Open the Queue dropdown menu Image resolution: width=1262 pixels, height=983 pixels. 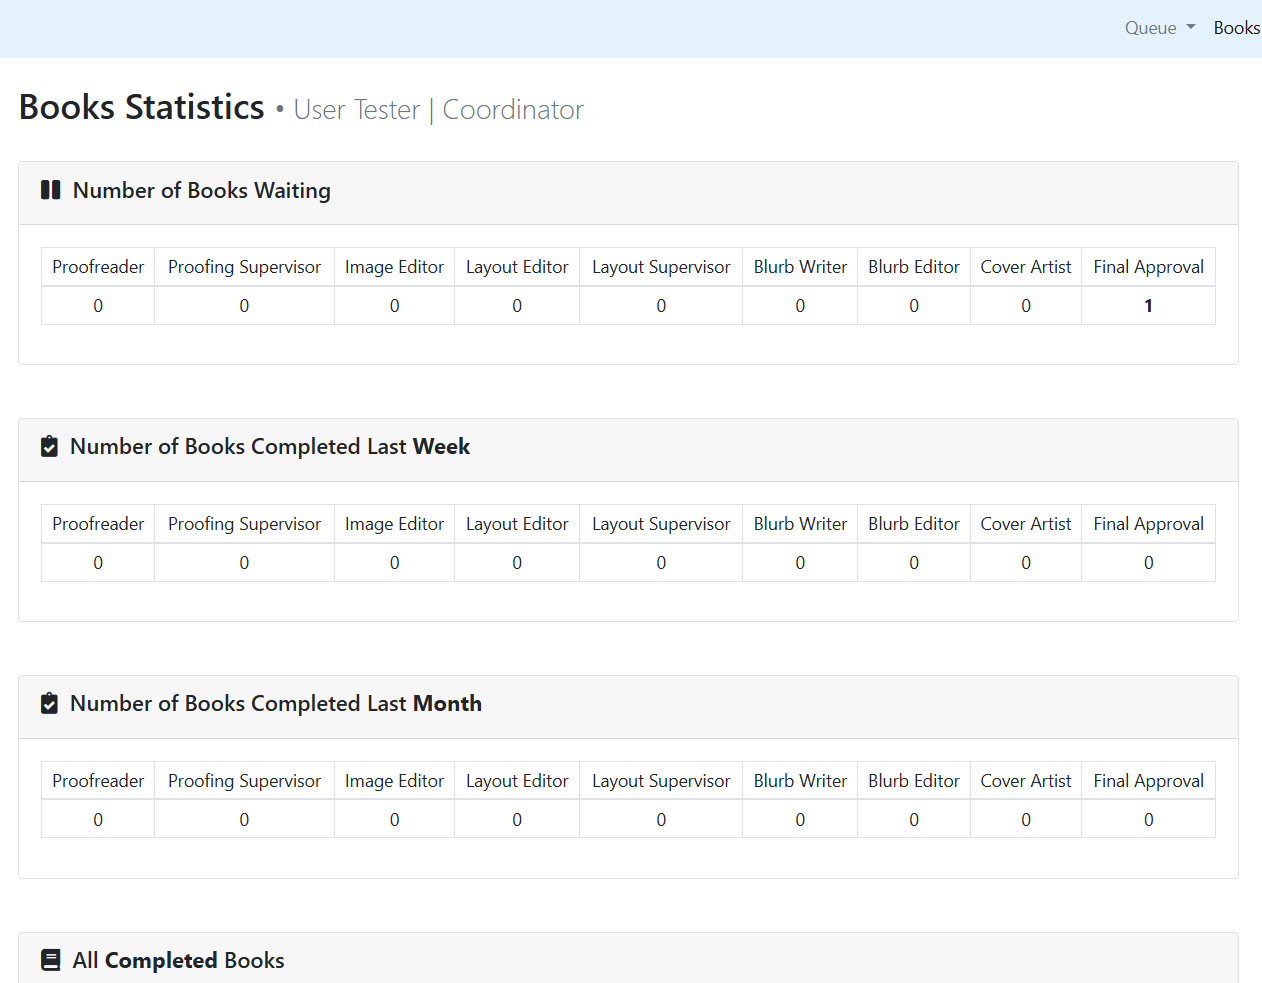click(1159, 28)
